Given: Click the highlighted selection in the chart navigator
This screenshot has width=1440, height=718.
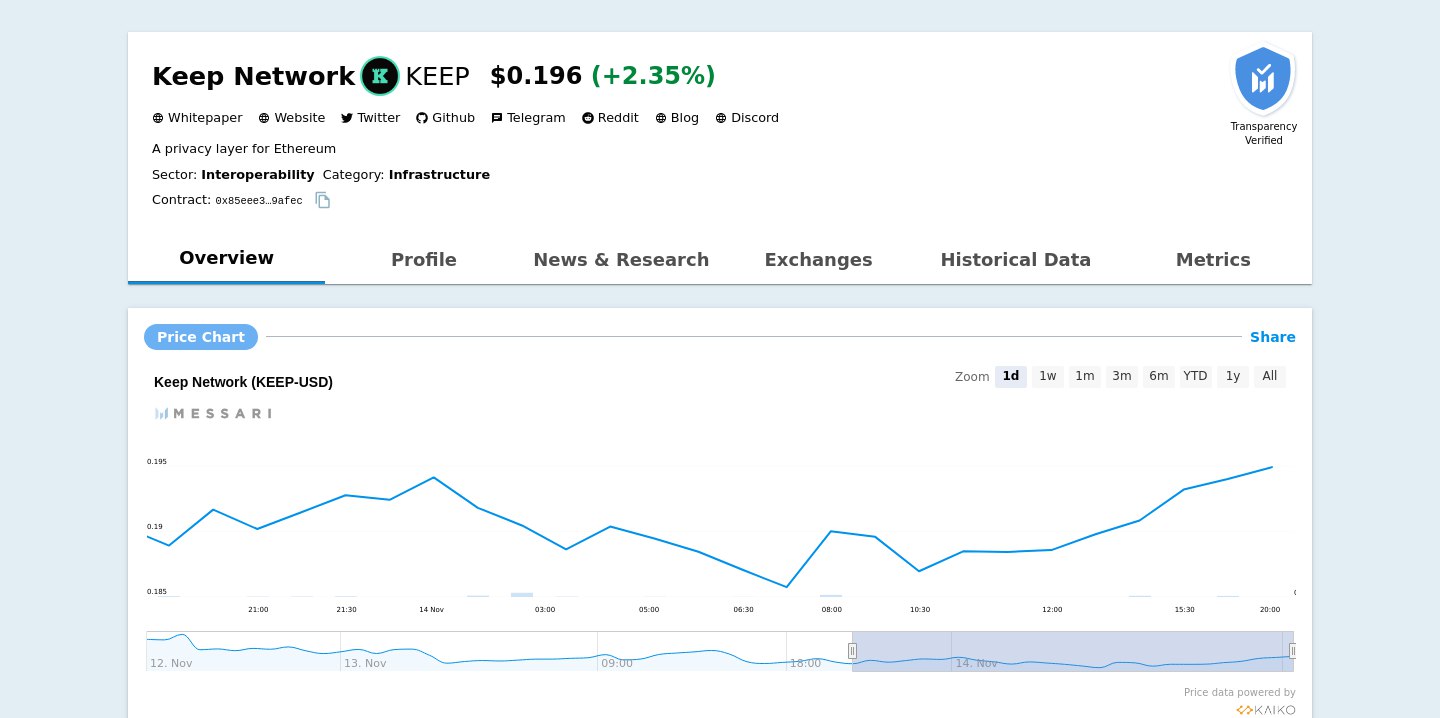Looking at the screenshot, I should point(1073,651).
